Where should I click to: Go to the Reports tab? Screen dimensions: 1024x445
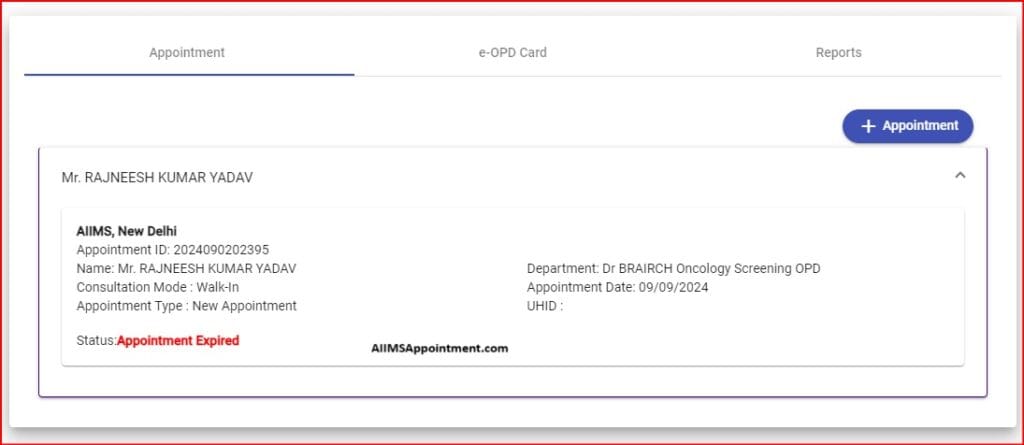[x=838, y=52]
